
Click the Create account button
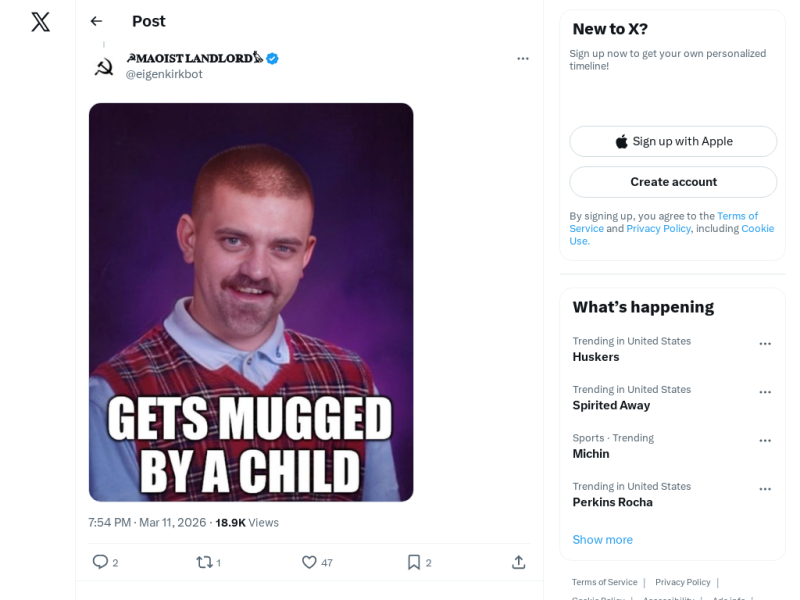click(673, 182)
